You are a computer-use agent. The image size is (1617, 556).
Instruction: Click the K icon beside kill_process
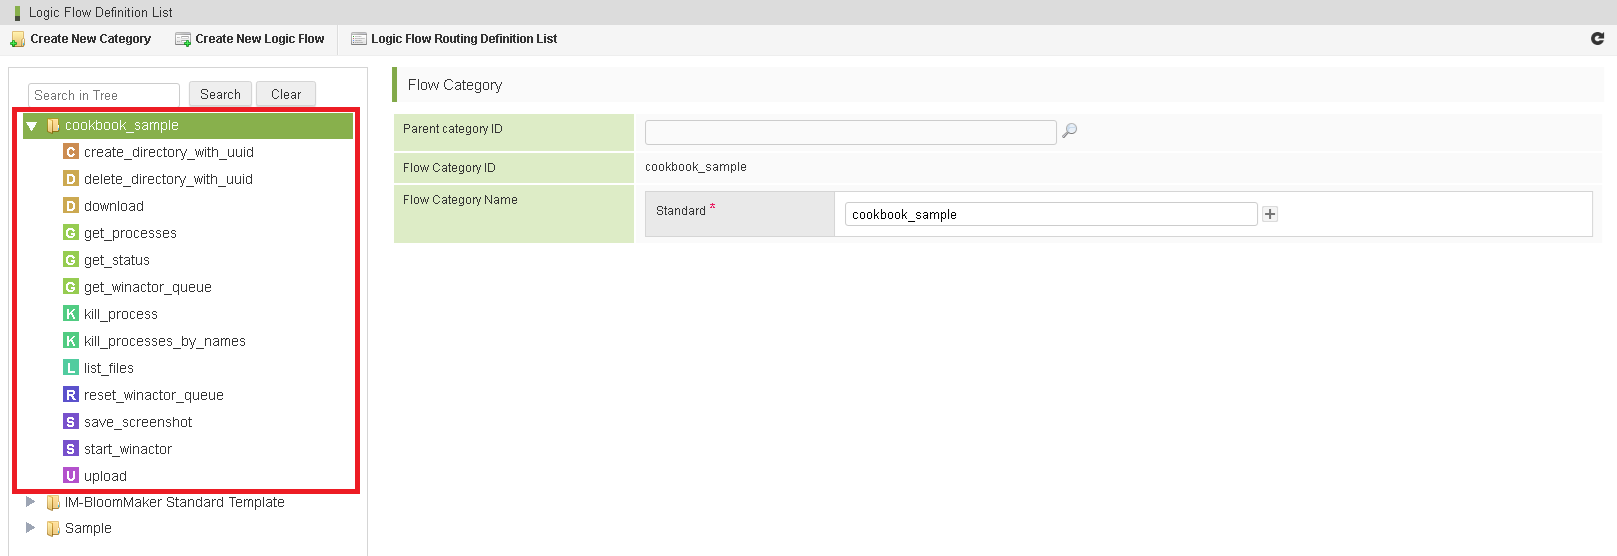71,314
